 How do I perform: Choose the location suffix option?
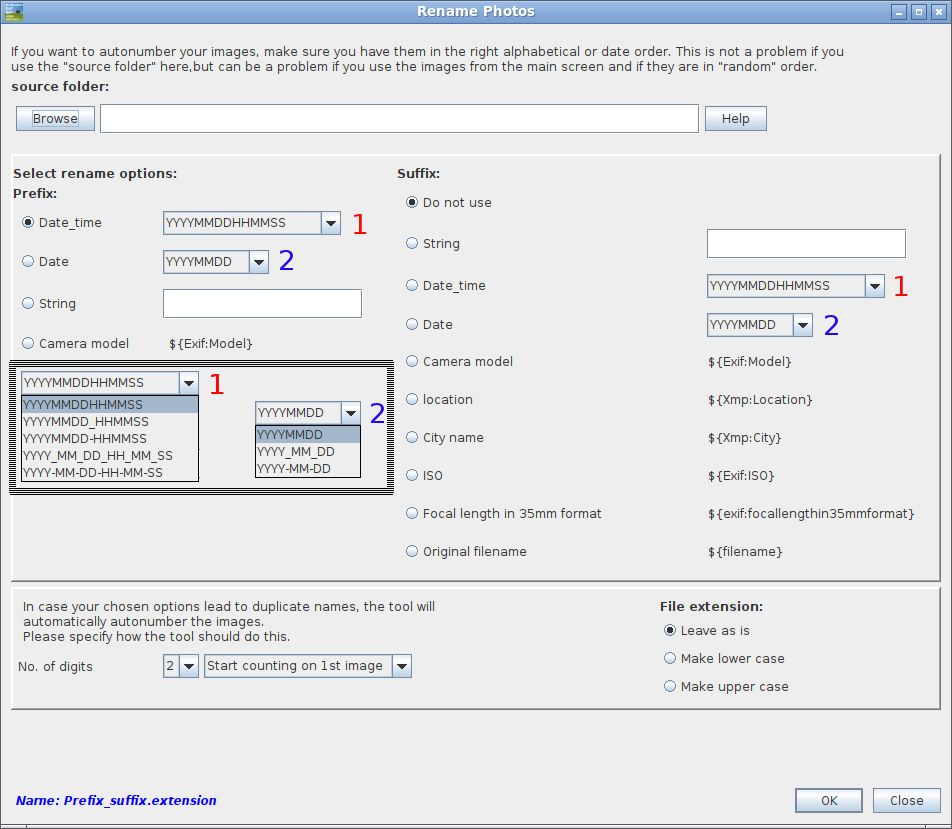(x=412, y=399)
